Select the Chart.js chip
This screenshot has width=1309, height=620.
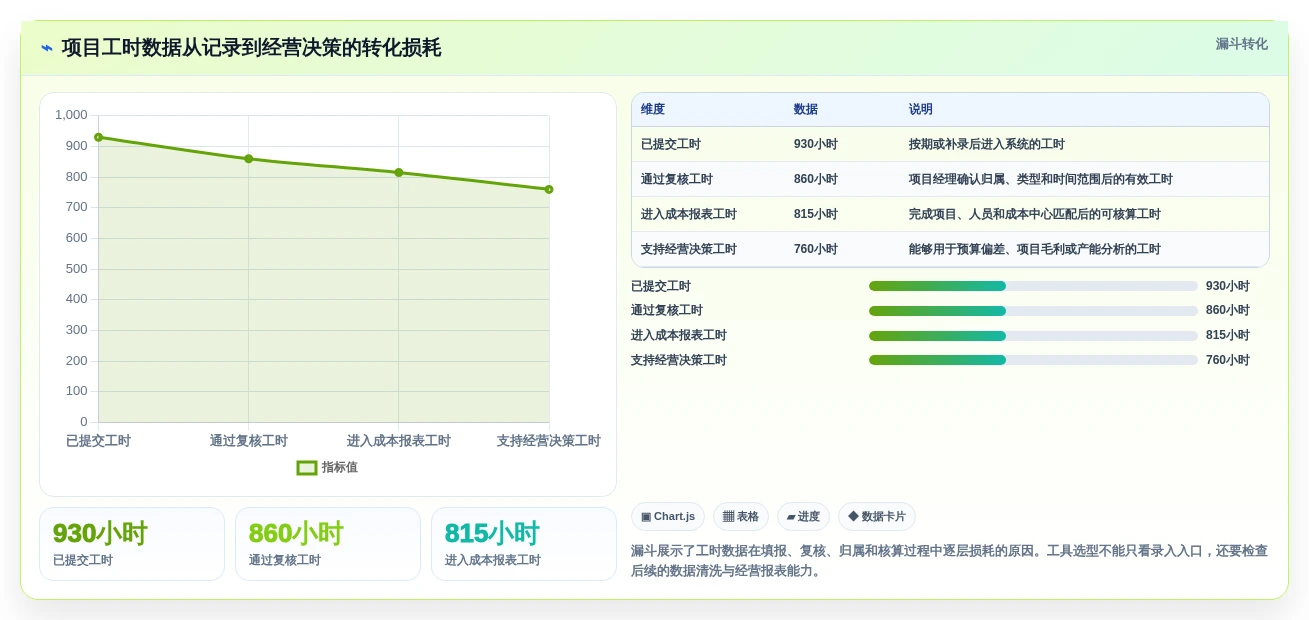pyautogui.click(x=668, y=517)
